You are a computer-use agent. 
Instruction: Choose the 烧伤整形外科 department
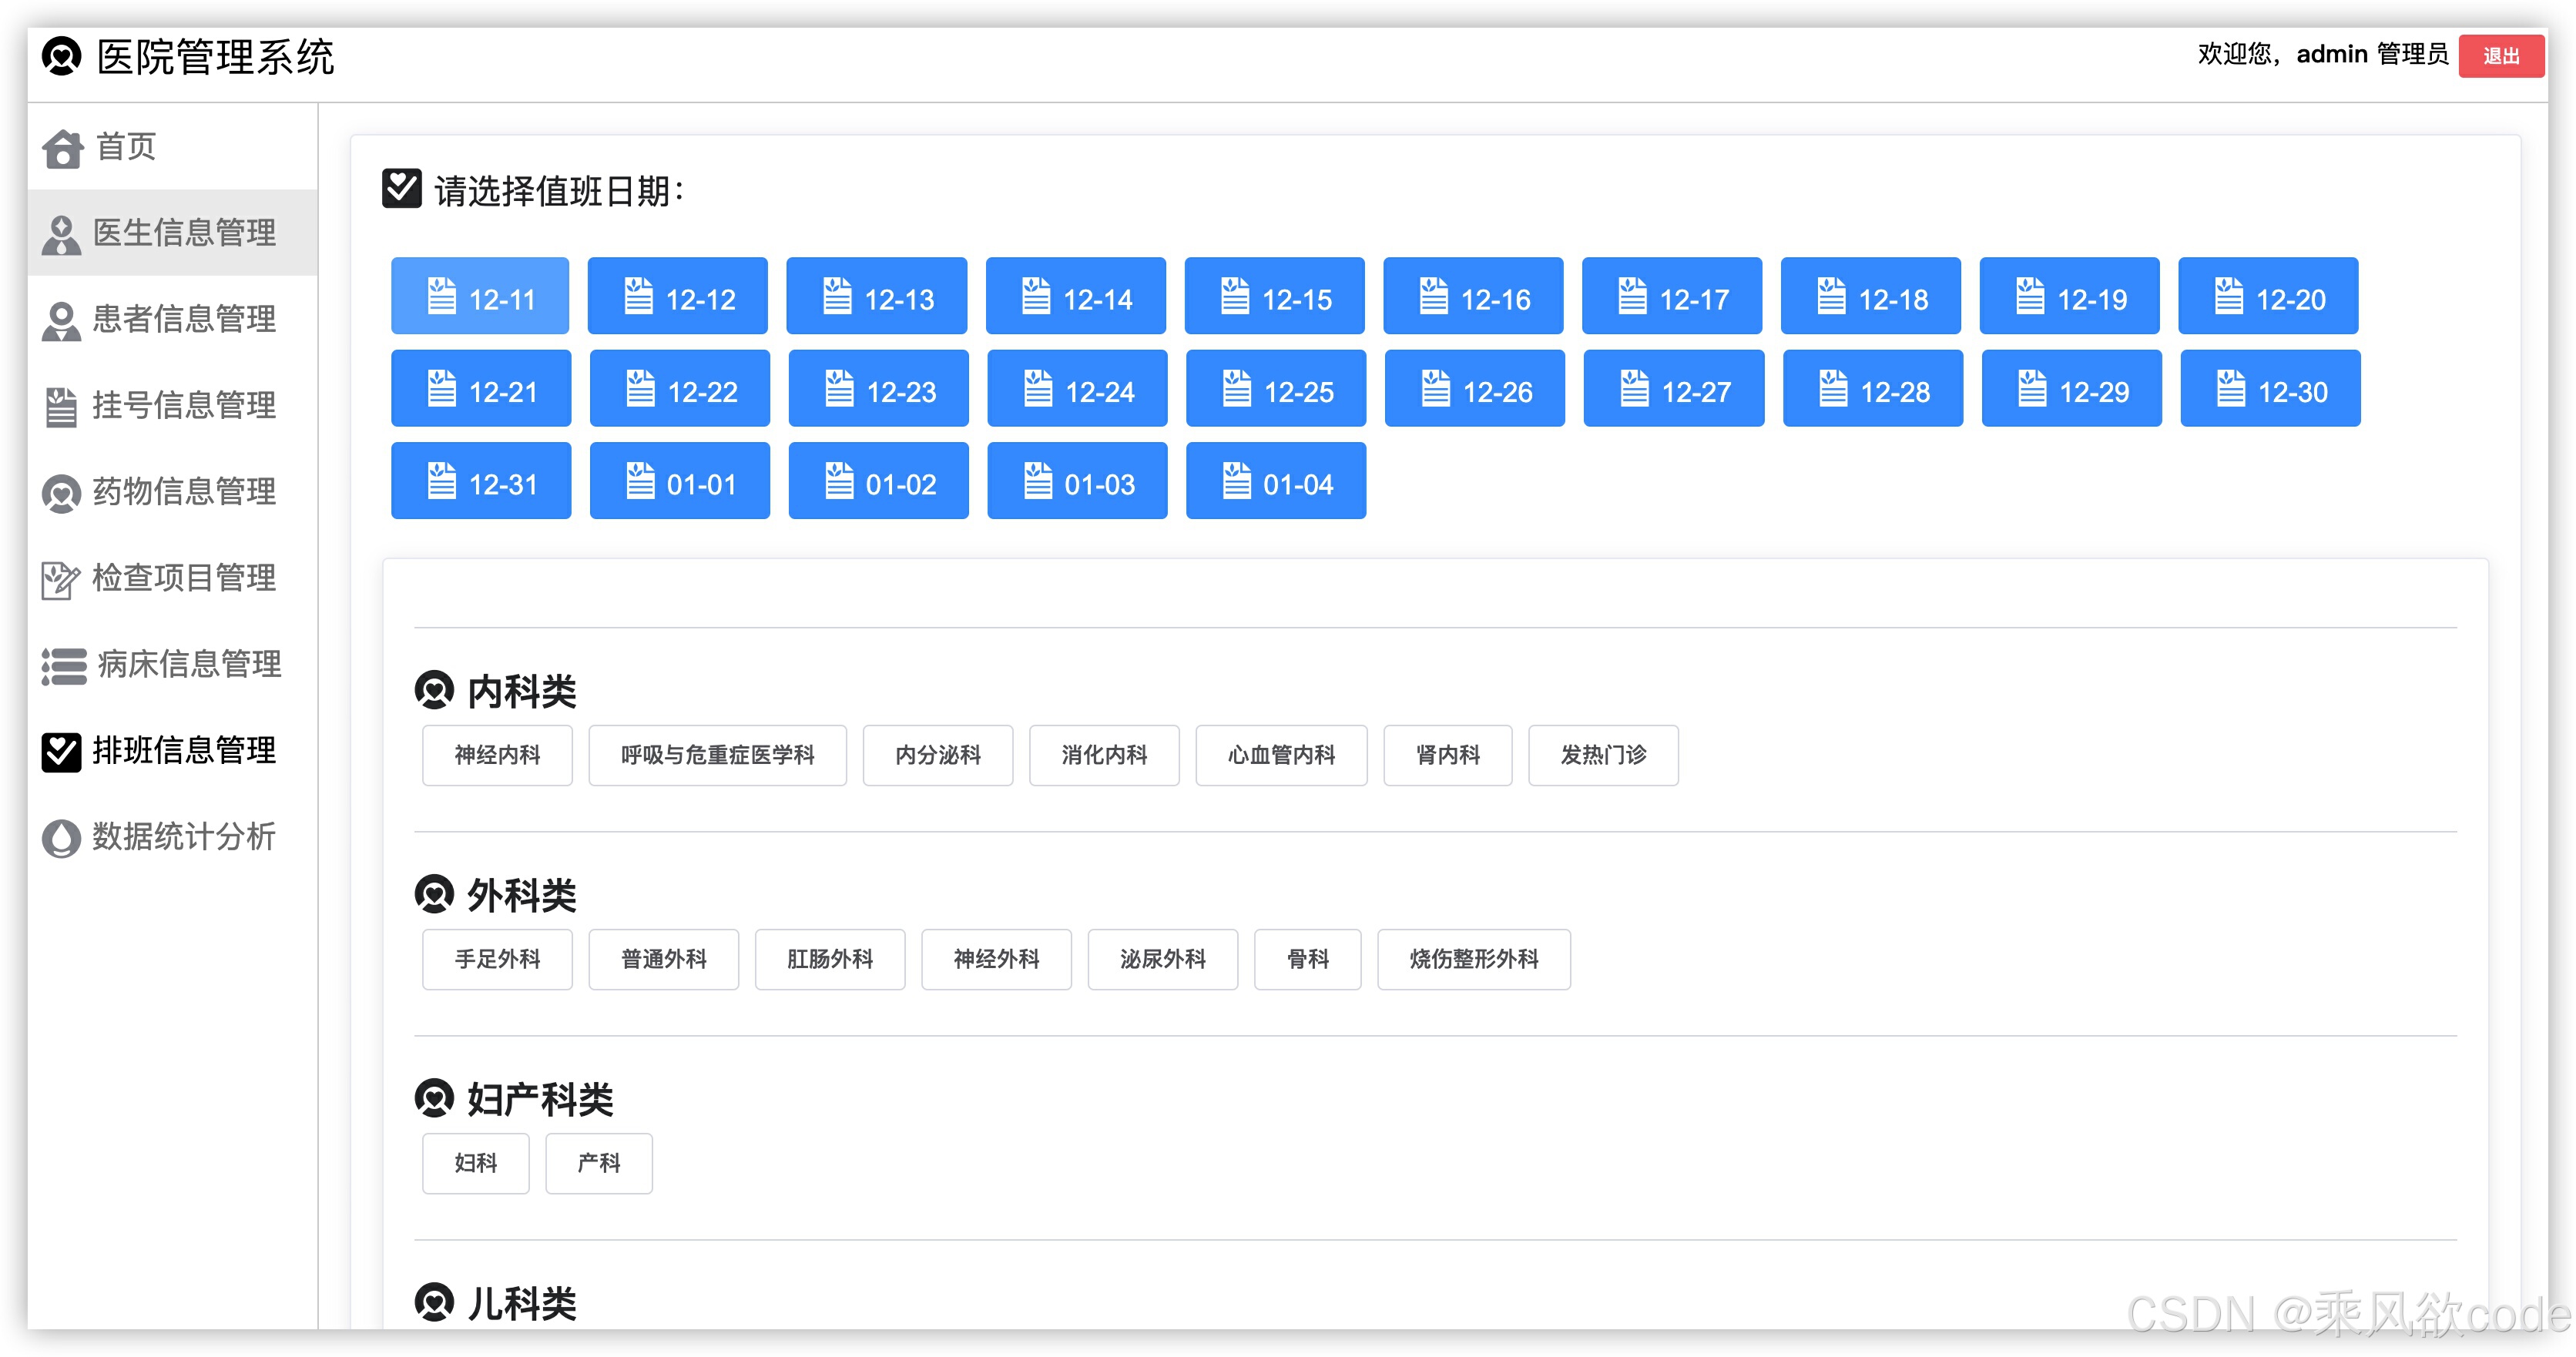[1473, 959]
